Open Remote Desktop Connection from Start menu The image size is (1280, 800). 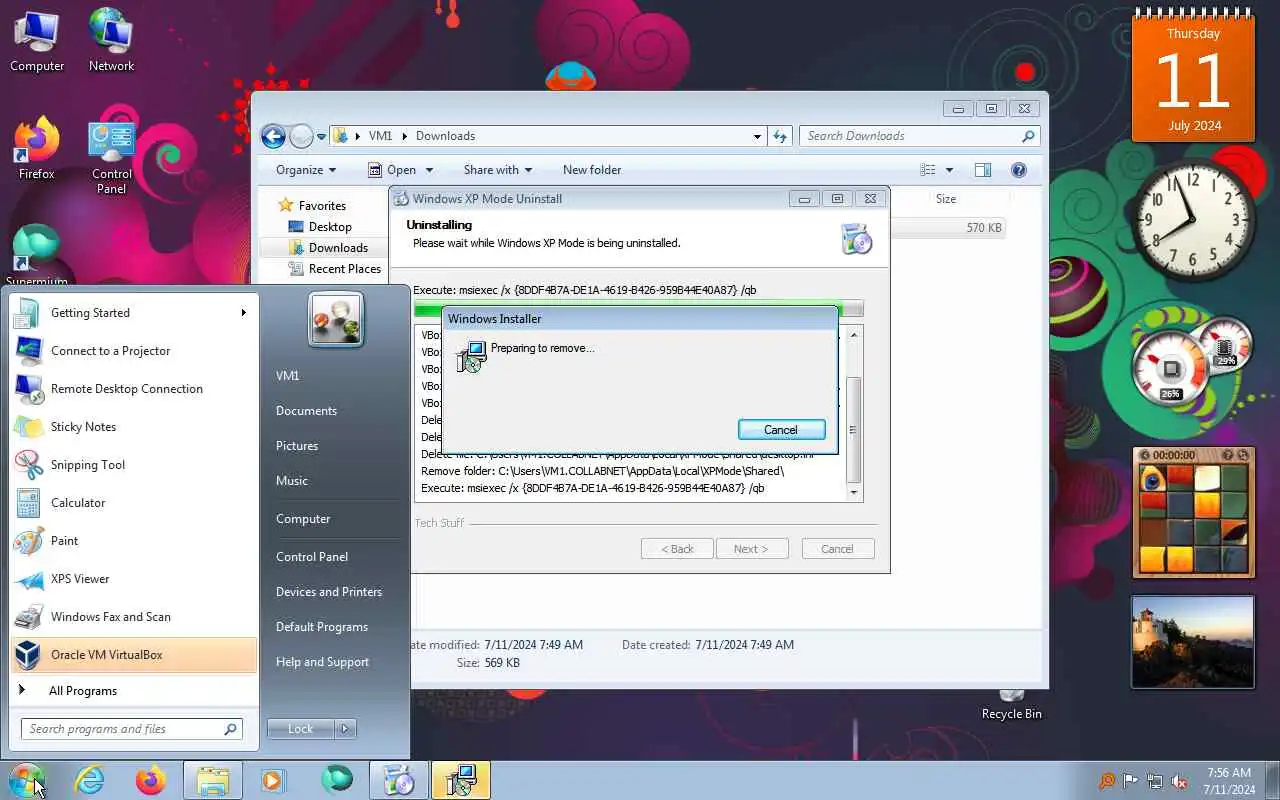(134, 389)
